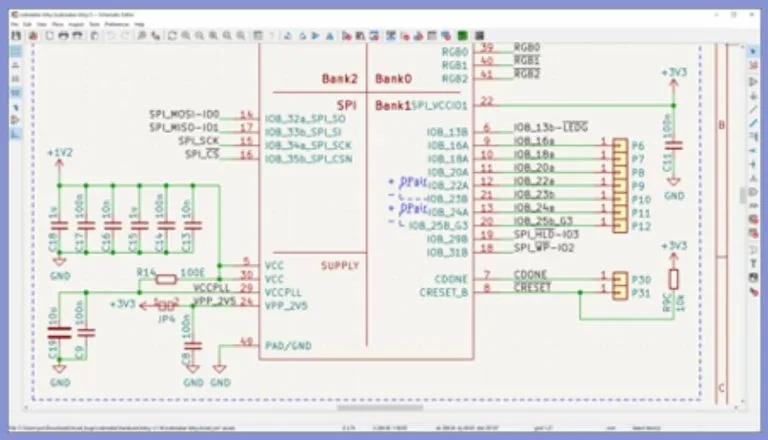Viewport: 768px width, 440px height.
Task: Select the Wire to Bus Entry tool
Action: pyautogui.click(x=753, y=137)
